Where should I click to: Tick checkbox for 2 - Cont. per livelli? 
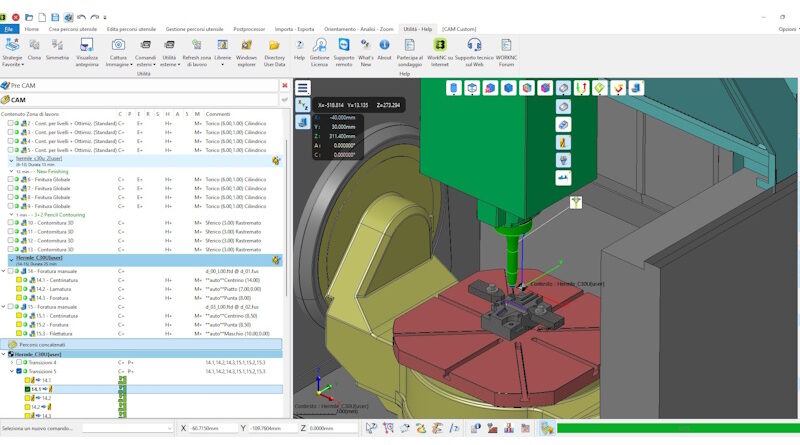[x=10, y=123]
